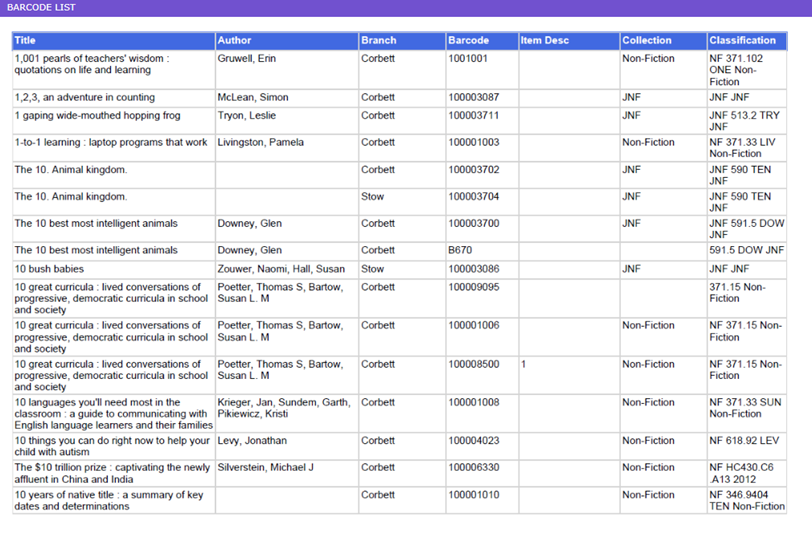Click classification 'NF 371.33 SUN Non-Fiction'
Image resolution: width=812 pixels, height=539 pixels.
click(x=745, y=408)
